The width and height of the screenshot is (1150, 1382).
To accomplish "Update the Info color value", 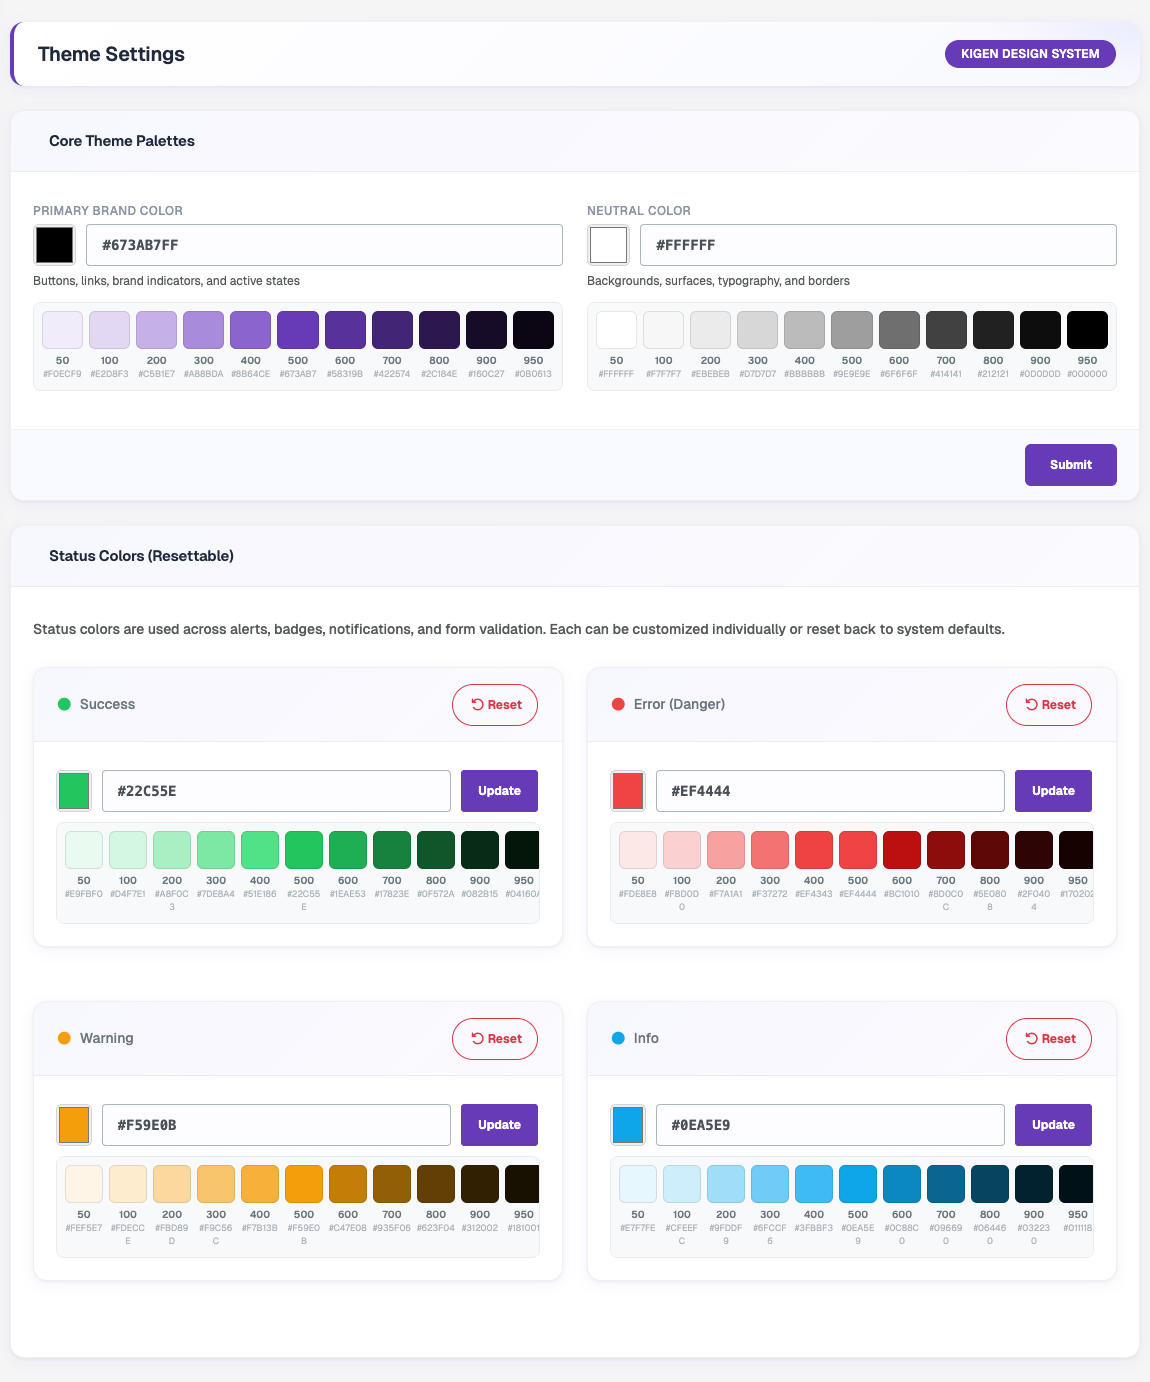I will (1053, 1125).
